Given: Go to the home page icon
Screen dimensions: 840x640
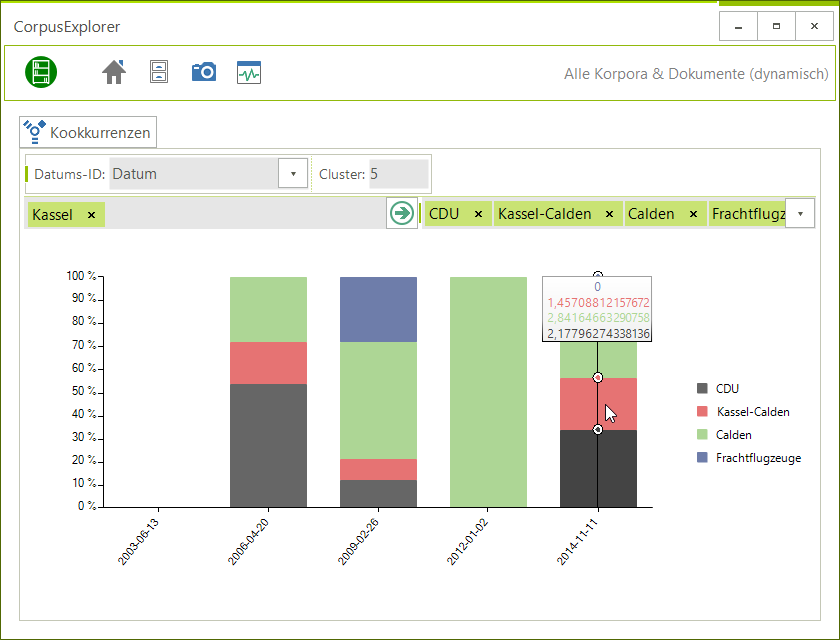Looking at the screenshot, I should (x=114, y=72).
